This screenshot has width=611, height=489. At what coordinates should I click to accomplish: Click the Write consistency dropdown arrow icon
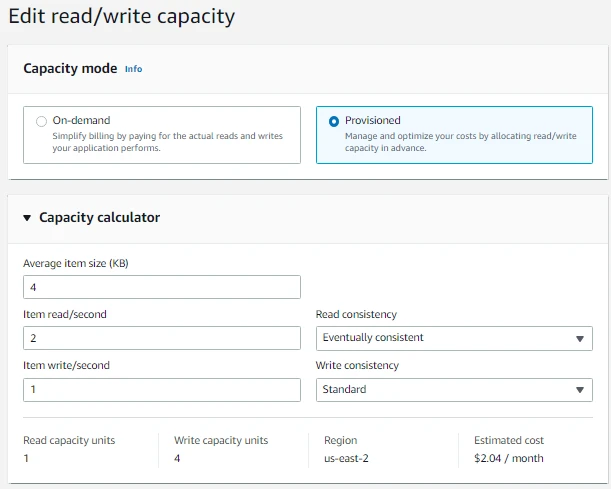580,391
